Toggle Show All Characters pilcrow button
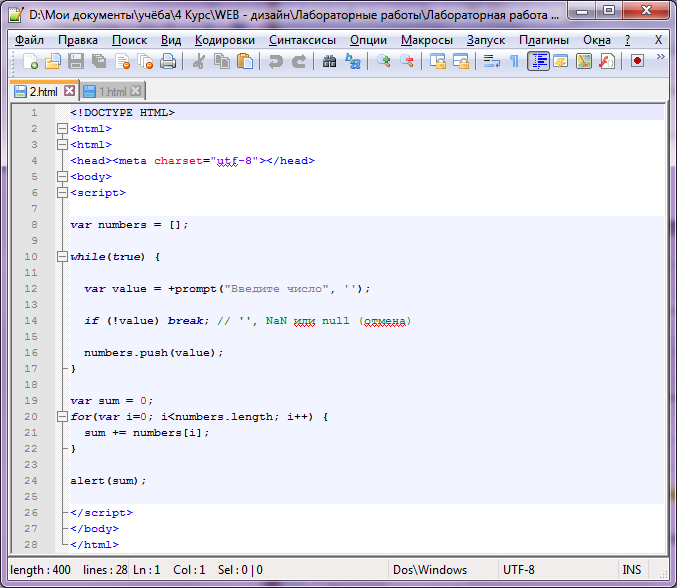This screenshot has width=677, height=588. click(514, 62)
